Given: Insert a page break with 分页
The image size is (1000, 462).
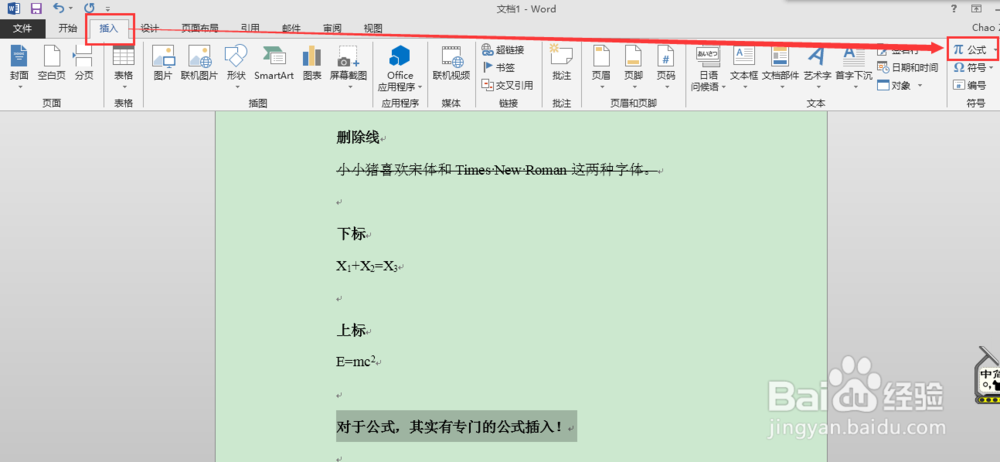Looking at the screenshot, I should (x=84, y=64).
